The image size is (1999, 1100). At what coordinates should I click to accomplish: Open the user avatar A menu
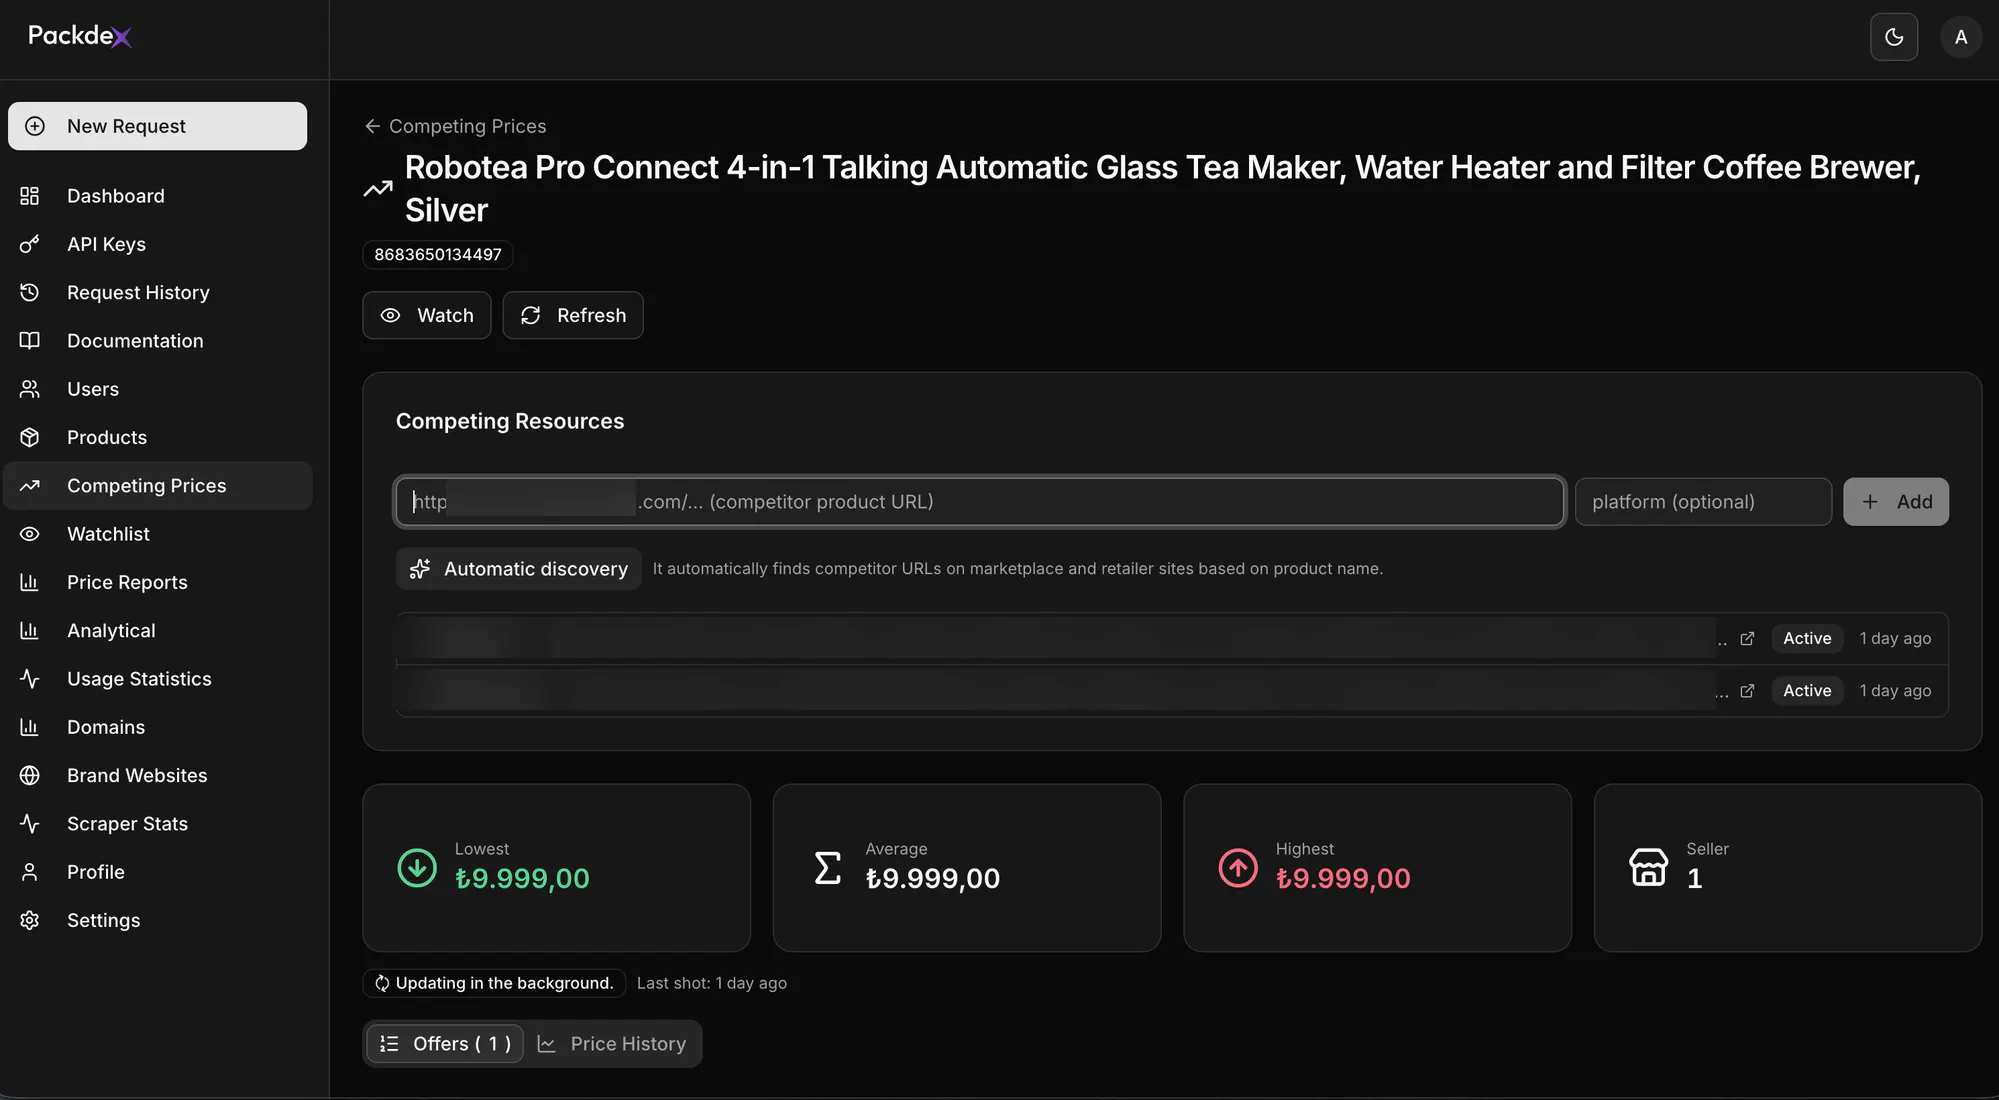tap(1961, 37)
